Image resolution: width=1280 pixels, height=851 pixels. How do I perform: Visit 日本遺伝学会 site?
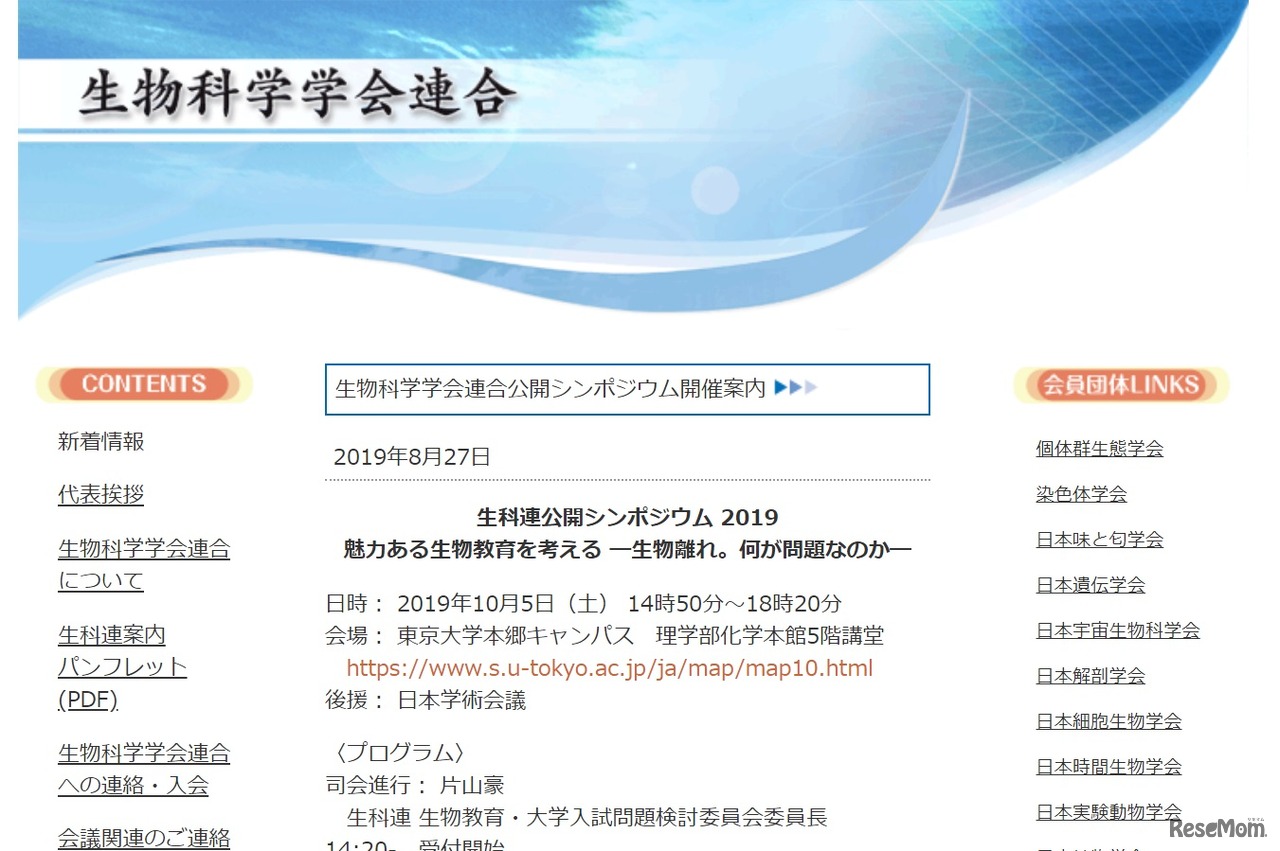[x=1090, y=584]
